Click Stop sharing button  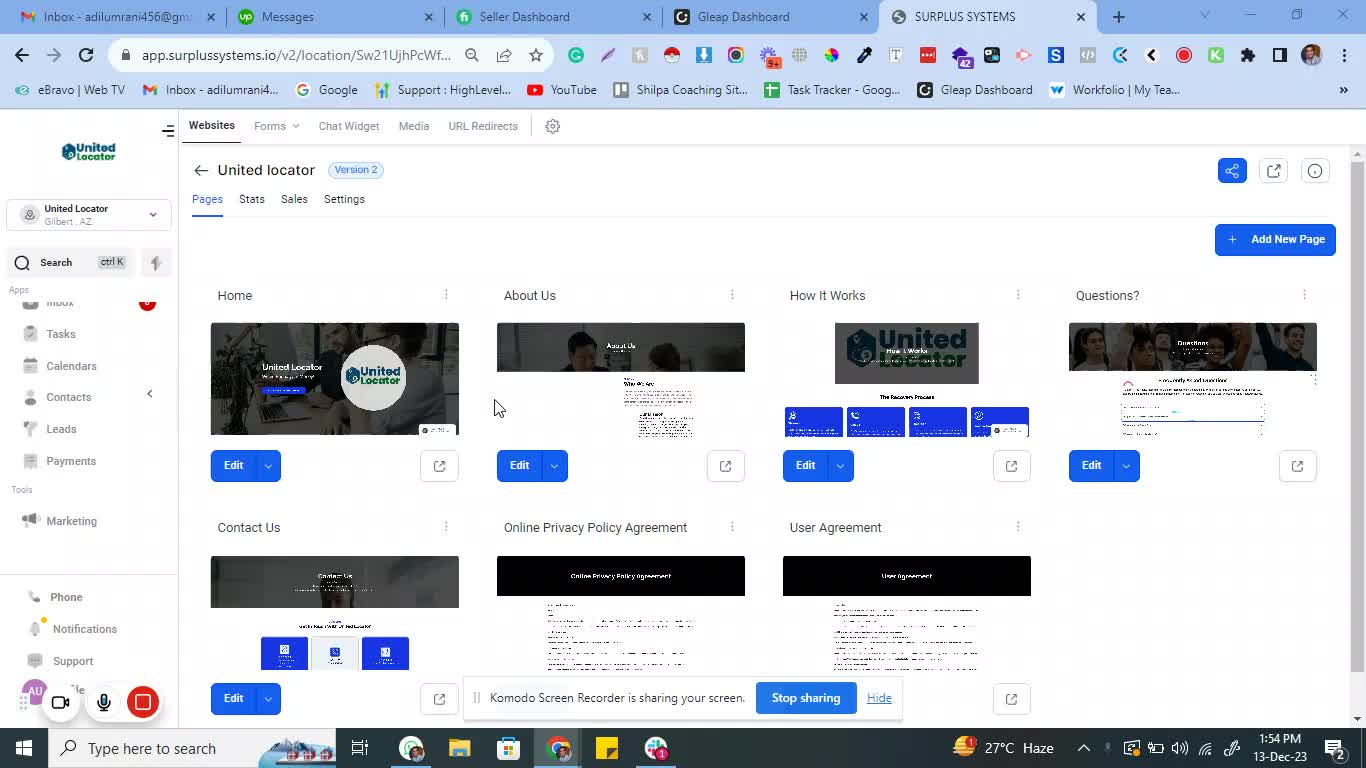click(805, 698)
